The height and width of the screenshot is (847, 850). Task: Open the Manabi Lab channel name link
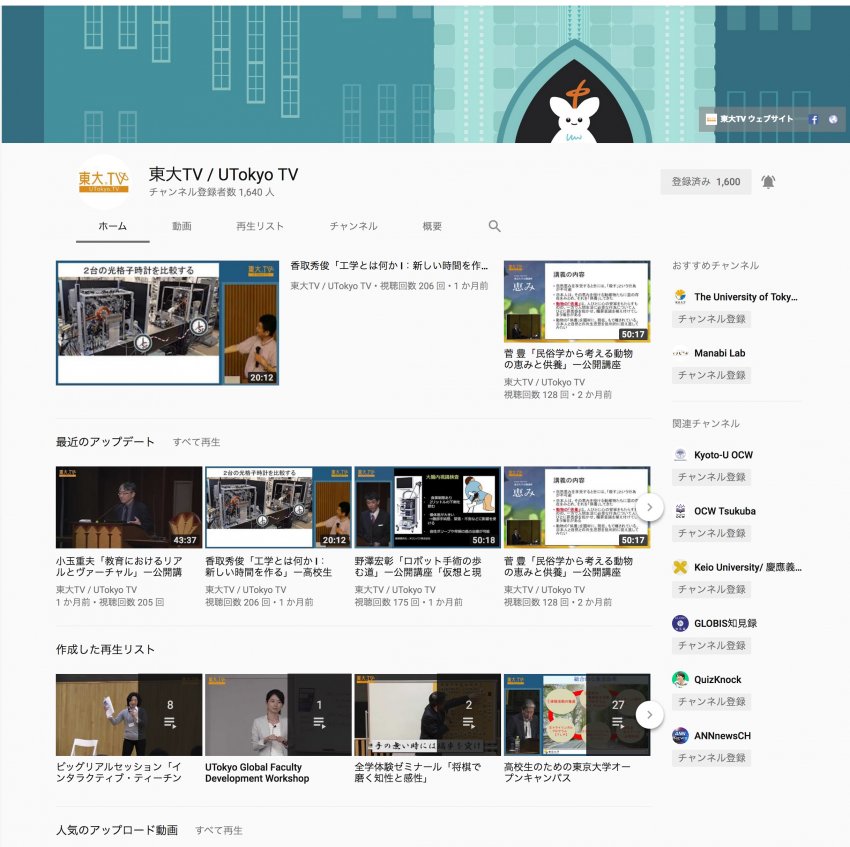[719, 353]
